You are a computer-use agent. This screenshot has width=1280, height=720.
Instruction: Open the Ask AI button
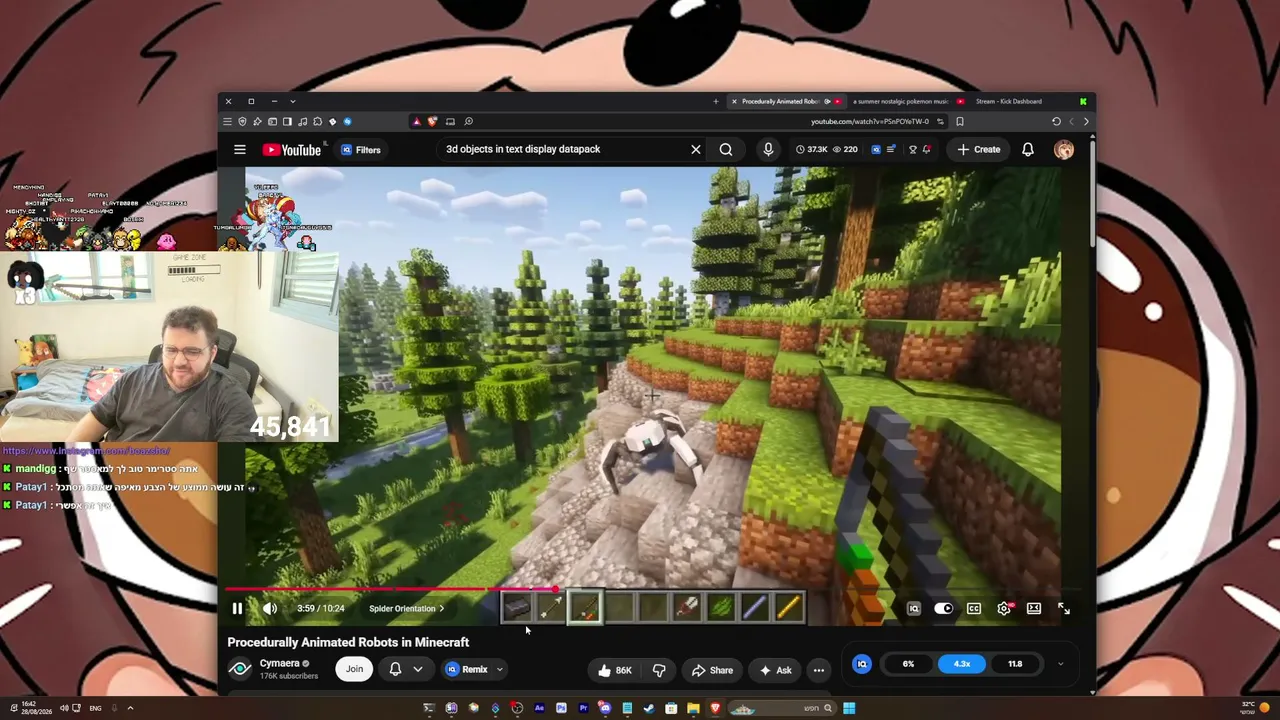pos(776,670)
